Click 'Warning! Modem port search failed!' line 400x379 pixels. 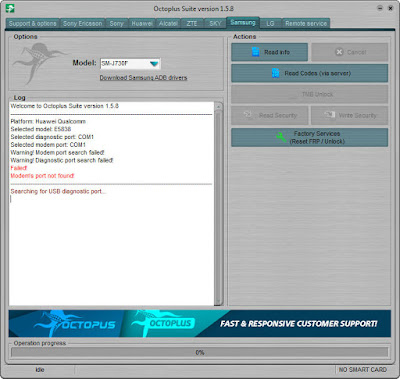pos(57,152)
